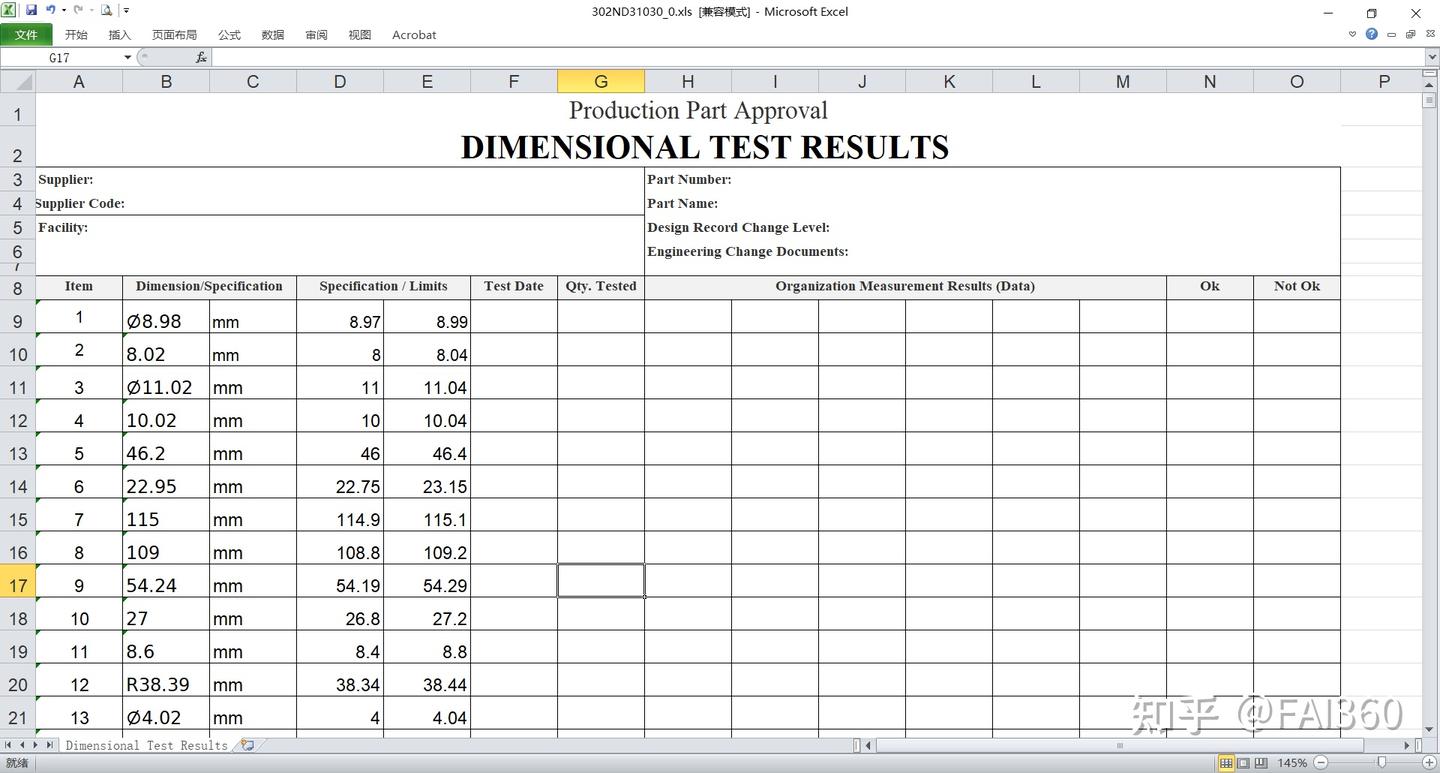Open the 文件 (File) tab
This screenshot has height=773, width=1440.
(26, 34)
